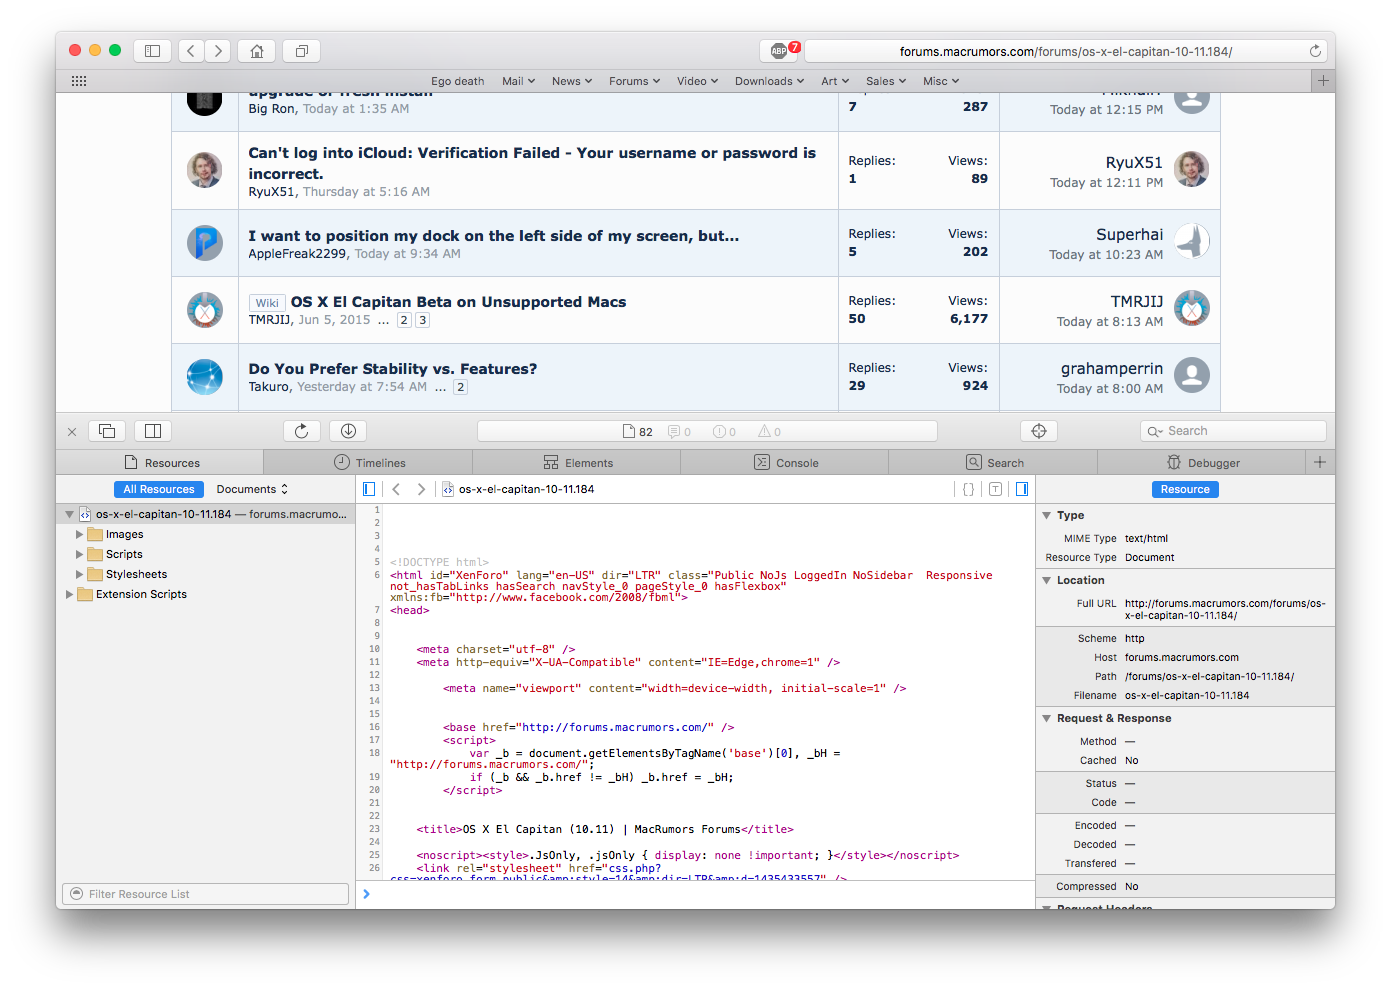Image resolution: width=1391 pixels, height=989 pixels.
Task: Toggle the type information button
Action: [x=995, y=489]
